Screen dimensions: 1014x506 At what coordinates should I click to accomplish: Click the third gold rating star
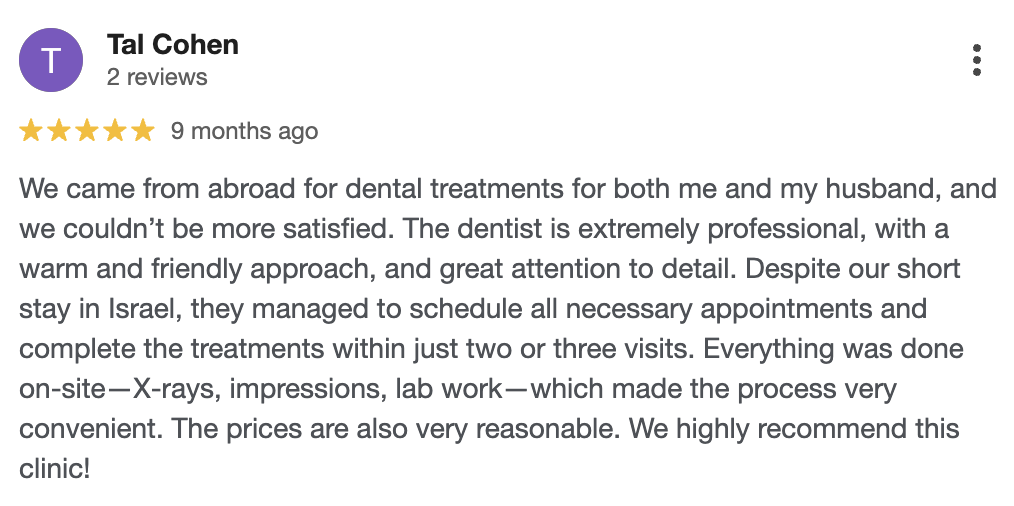(87, 131)
